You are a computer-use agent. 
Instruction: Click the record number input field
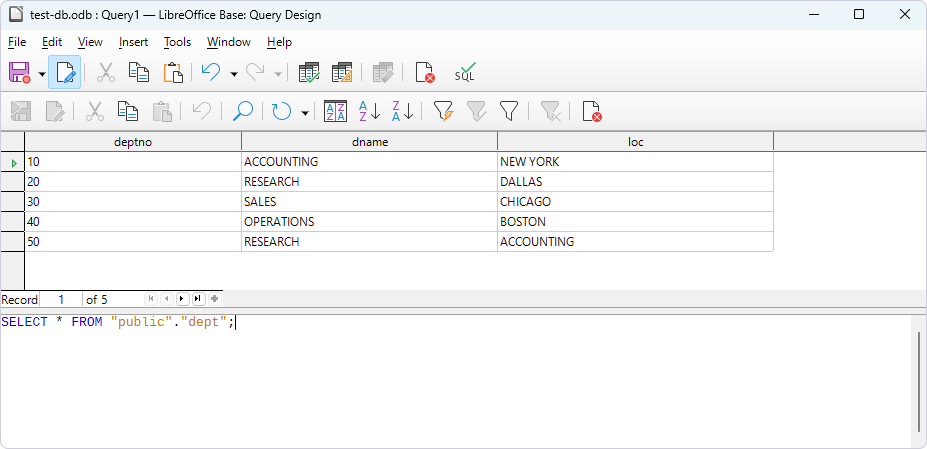click(61, 299)
